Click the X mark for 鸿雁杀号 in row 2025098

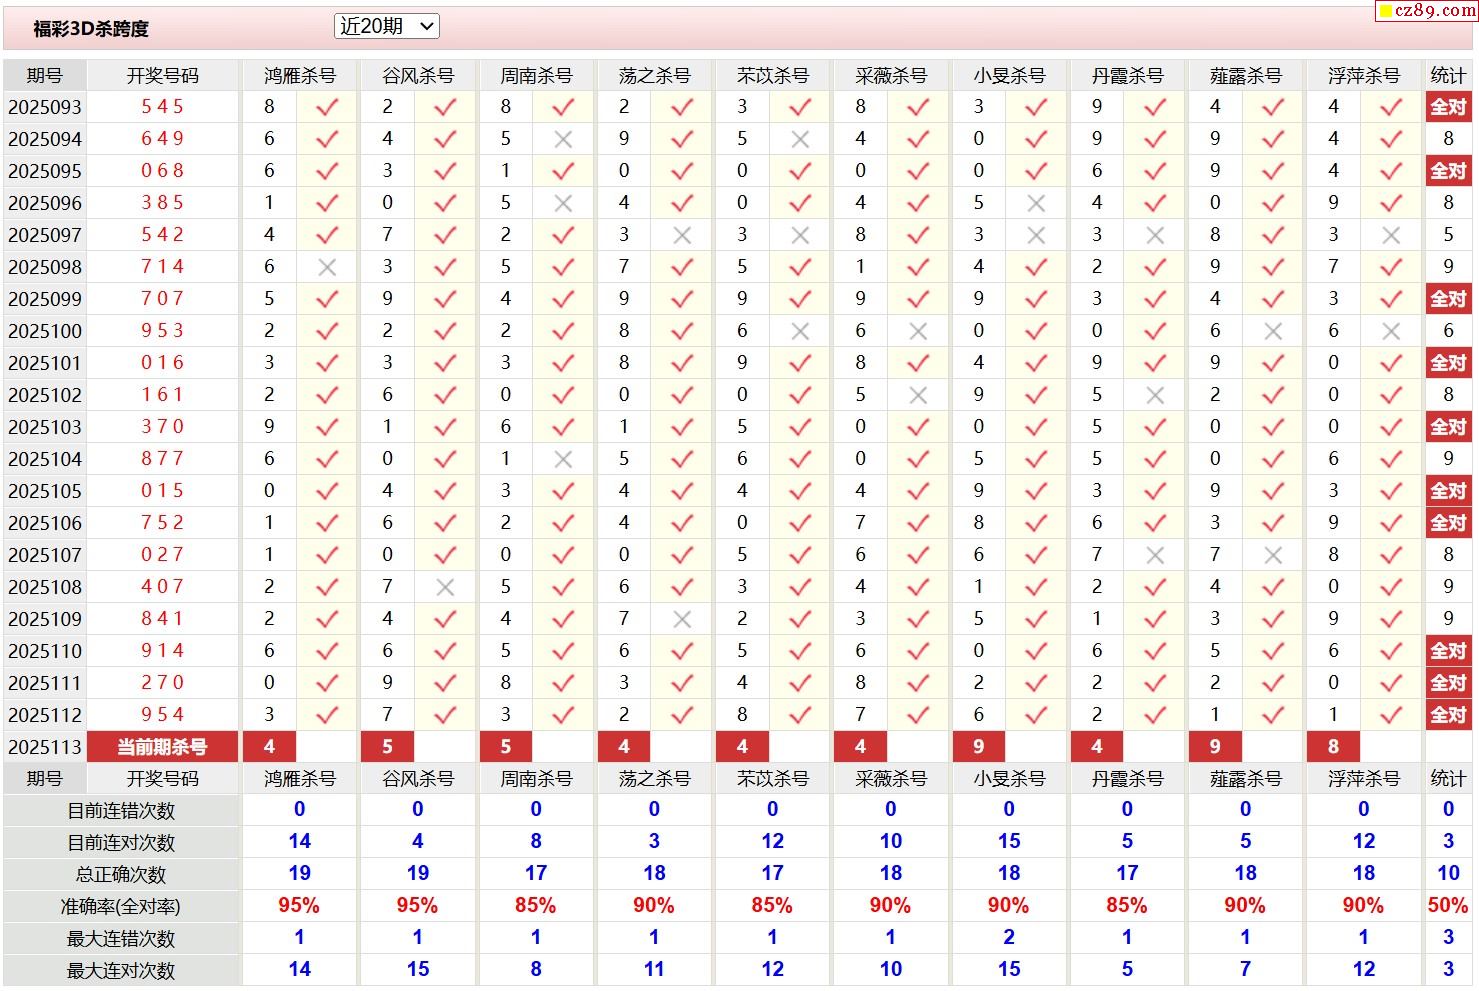click(x=327, y=267)
